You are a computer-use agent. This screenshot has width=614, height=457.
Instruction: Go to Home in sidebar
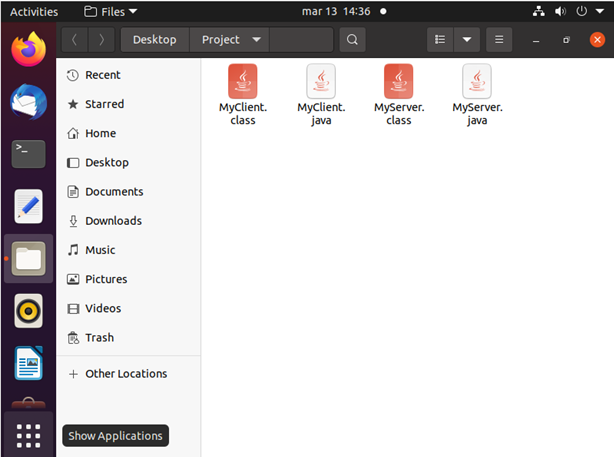(128, 134)
